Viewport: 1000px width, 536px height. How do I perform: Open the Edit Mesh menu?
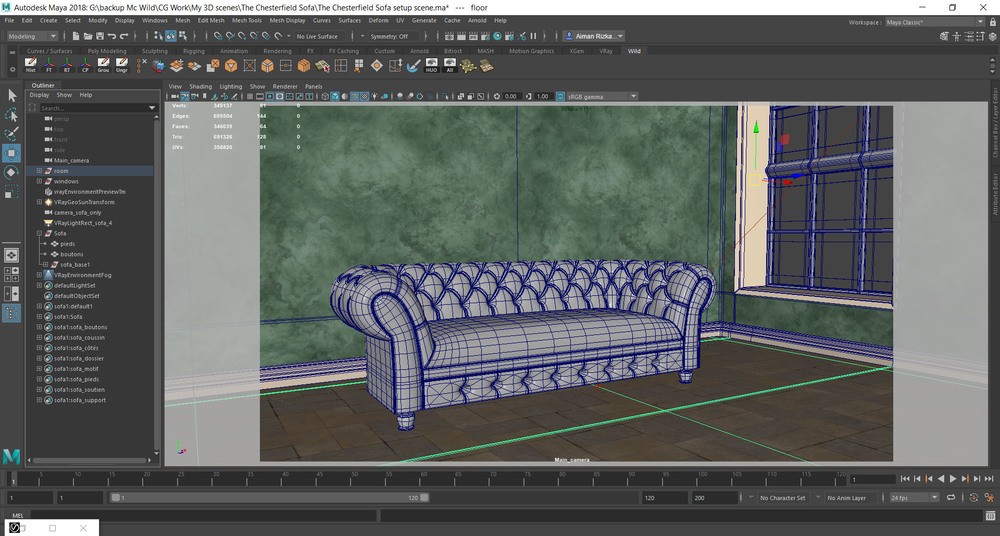pos(211,20)
